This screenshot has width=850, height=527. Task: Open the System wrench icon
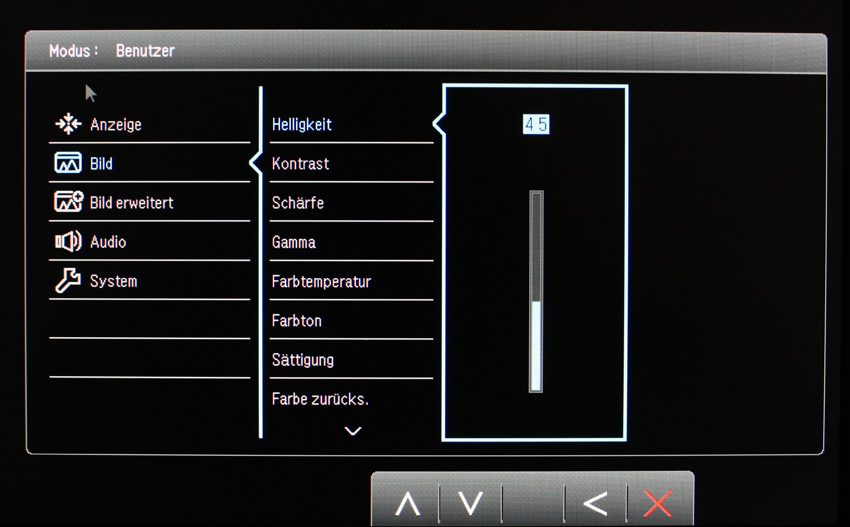click(x=68, y=280)
